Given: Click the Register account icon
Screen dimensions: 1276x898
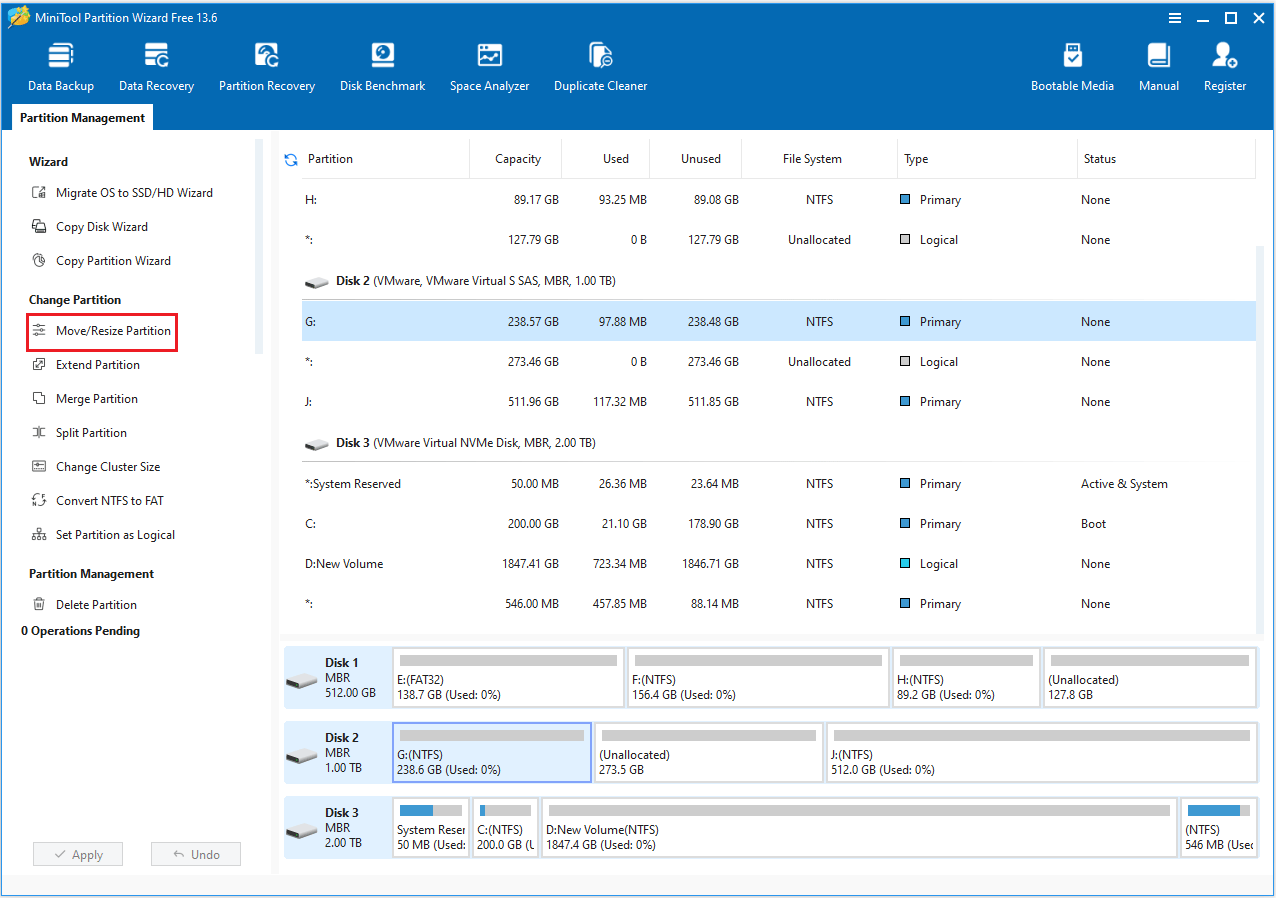Looking at the screenshot, I should [x=1225, y=67].
